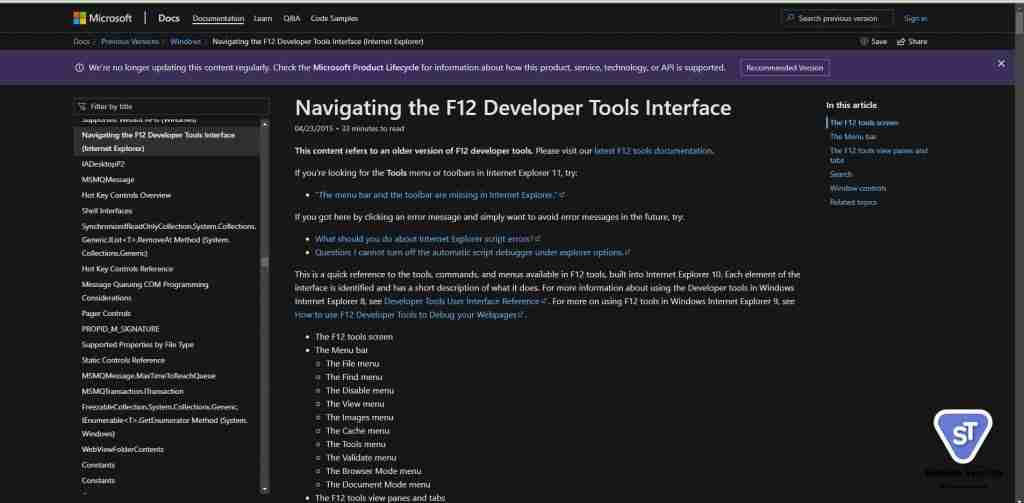Click the Search previous version field

click(837, 18)
